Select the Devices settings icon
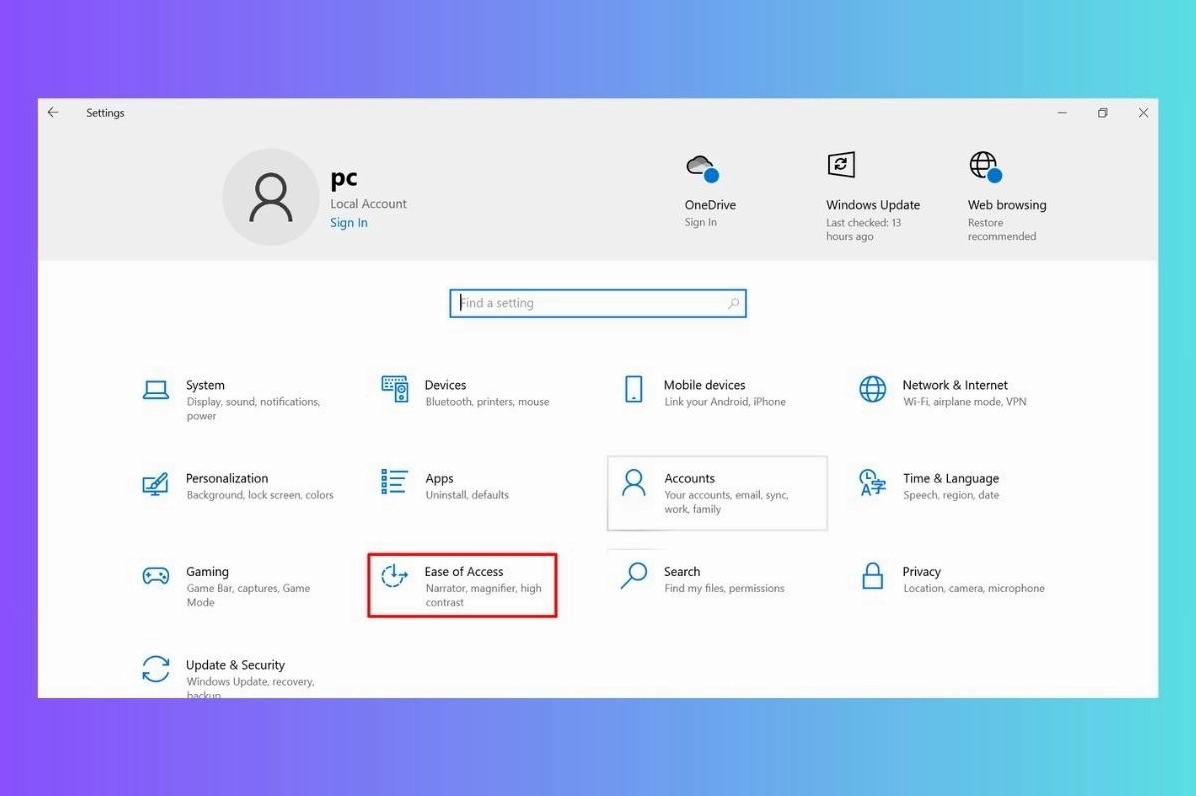Viewport: 1196px width, 796px height. point(394,390)
